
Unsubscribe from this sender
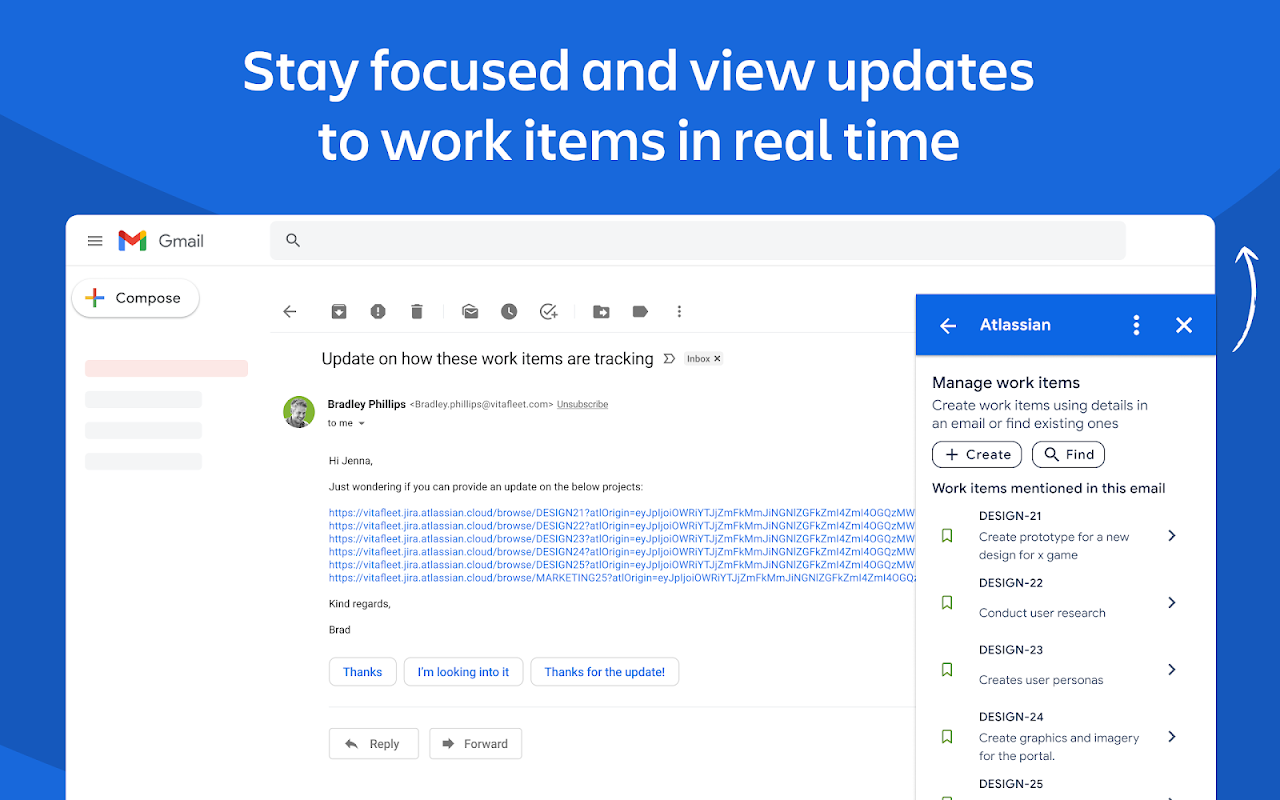pyautogui.click(x=582, y=404)
